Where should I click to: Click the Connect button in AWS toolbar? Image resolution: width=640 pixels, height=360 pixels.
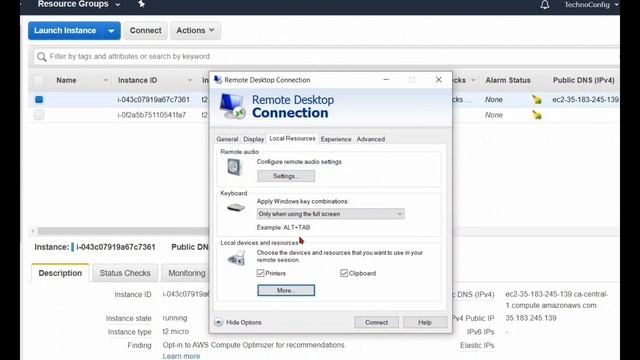146,31
